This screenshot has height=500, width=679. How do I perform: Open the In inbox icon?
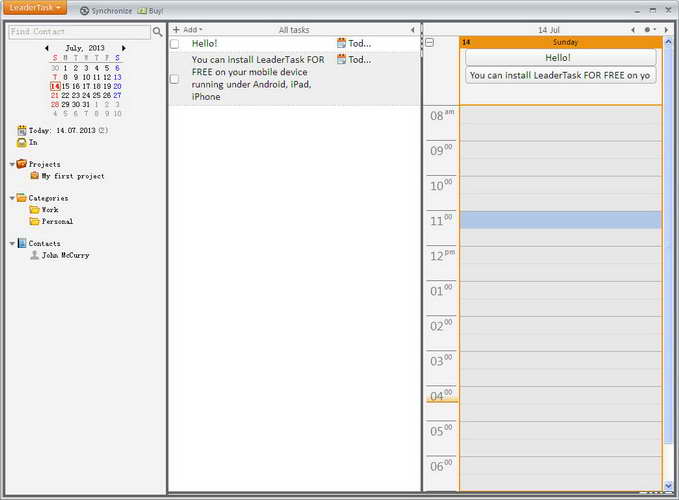point(22,143)
